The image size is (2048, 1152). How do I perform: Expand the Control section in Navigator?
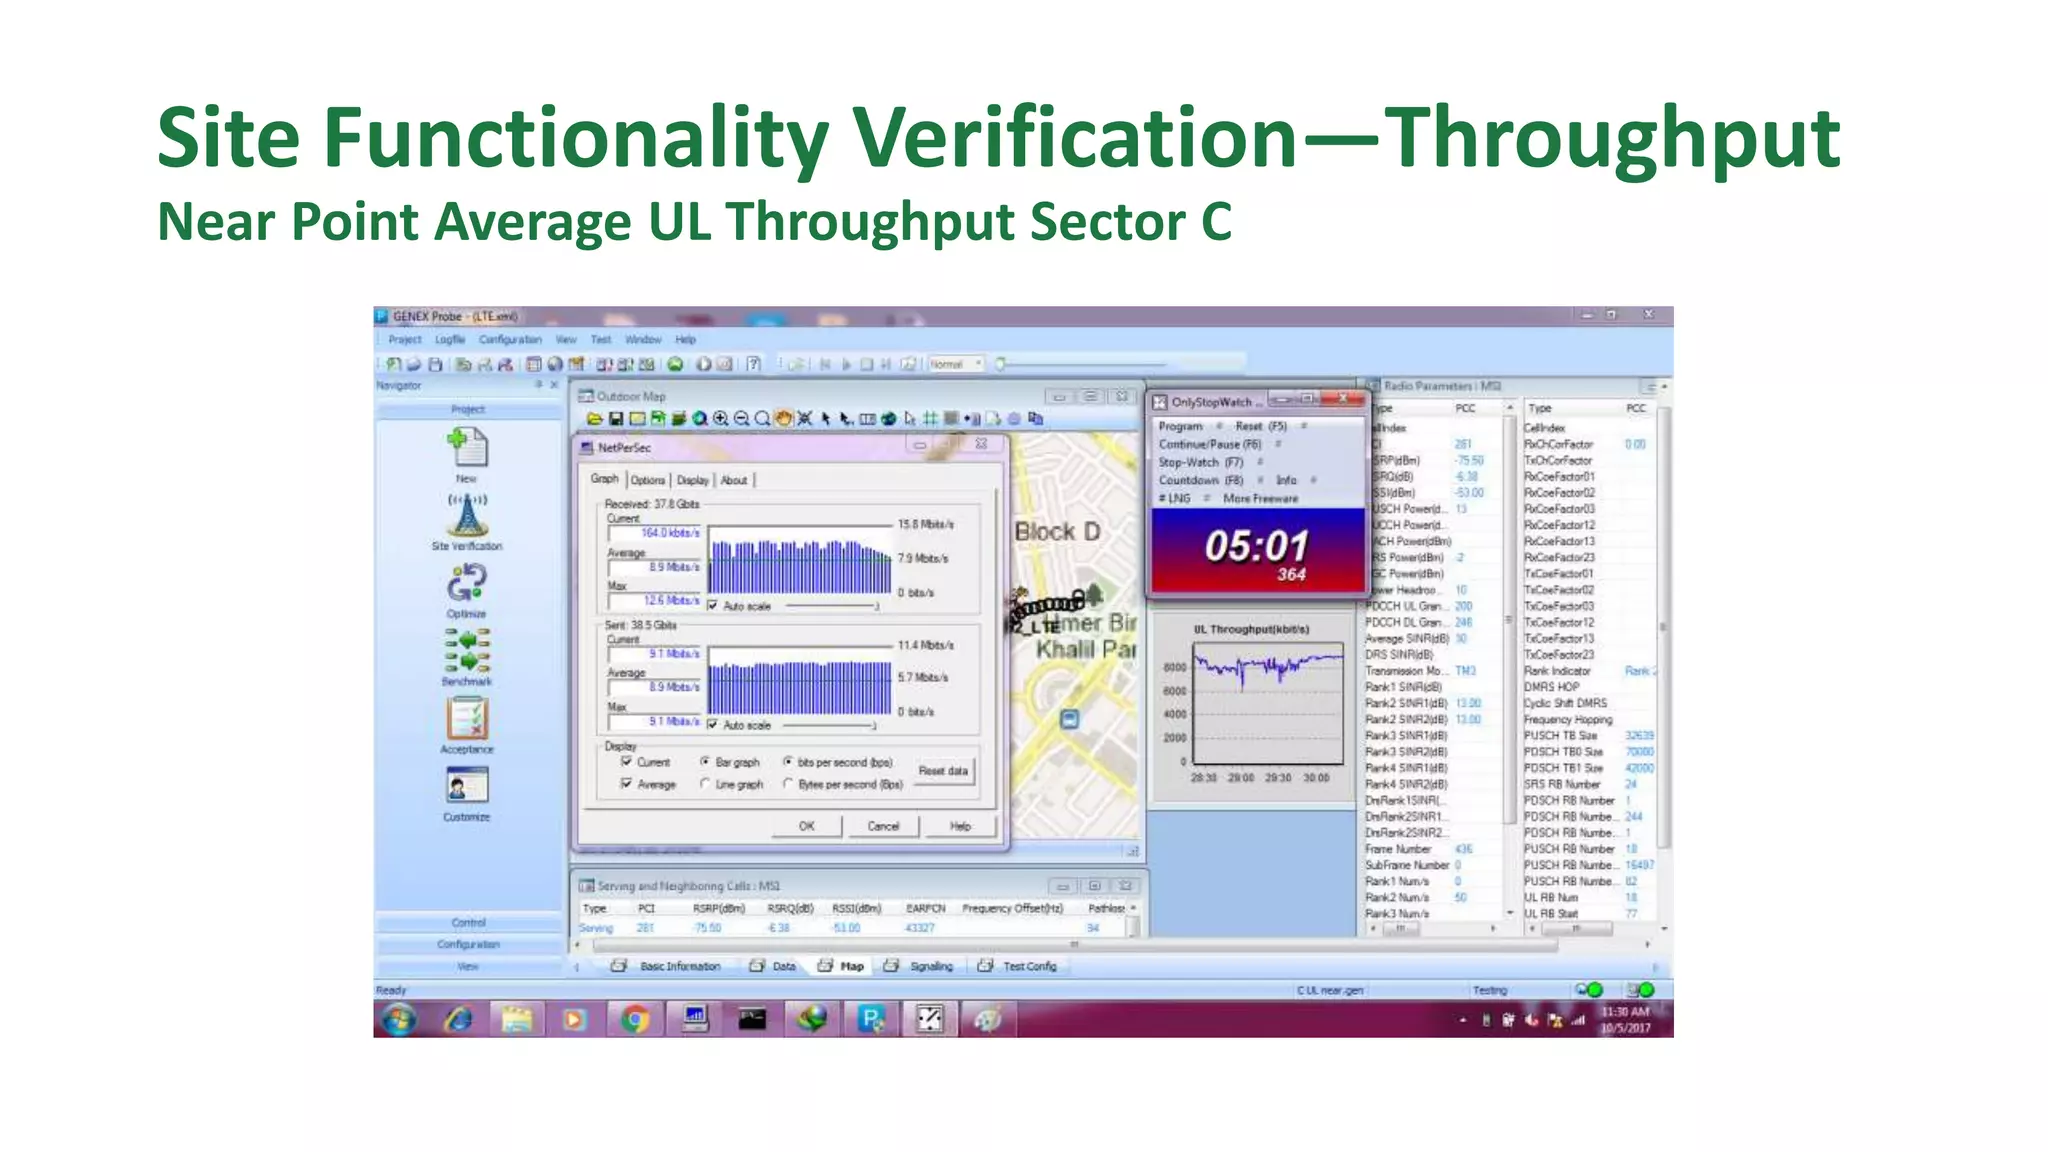pyautogui.click(x=467, y=922)
